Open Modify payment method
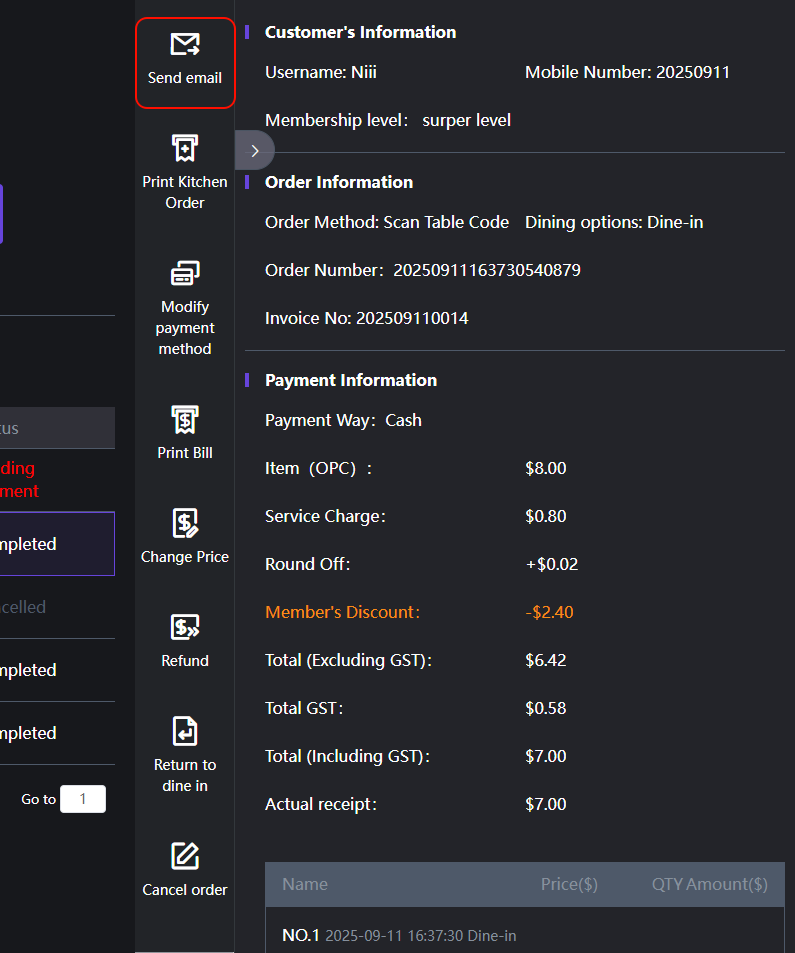The width and height of the screenshot is (795, 953). pos(185,273)
